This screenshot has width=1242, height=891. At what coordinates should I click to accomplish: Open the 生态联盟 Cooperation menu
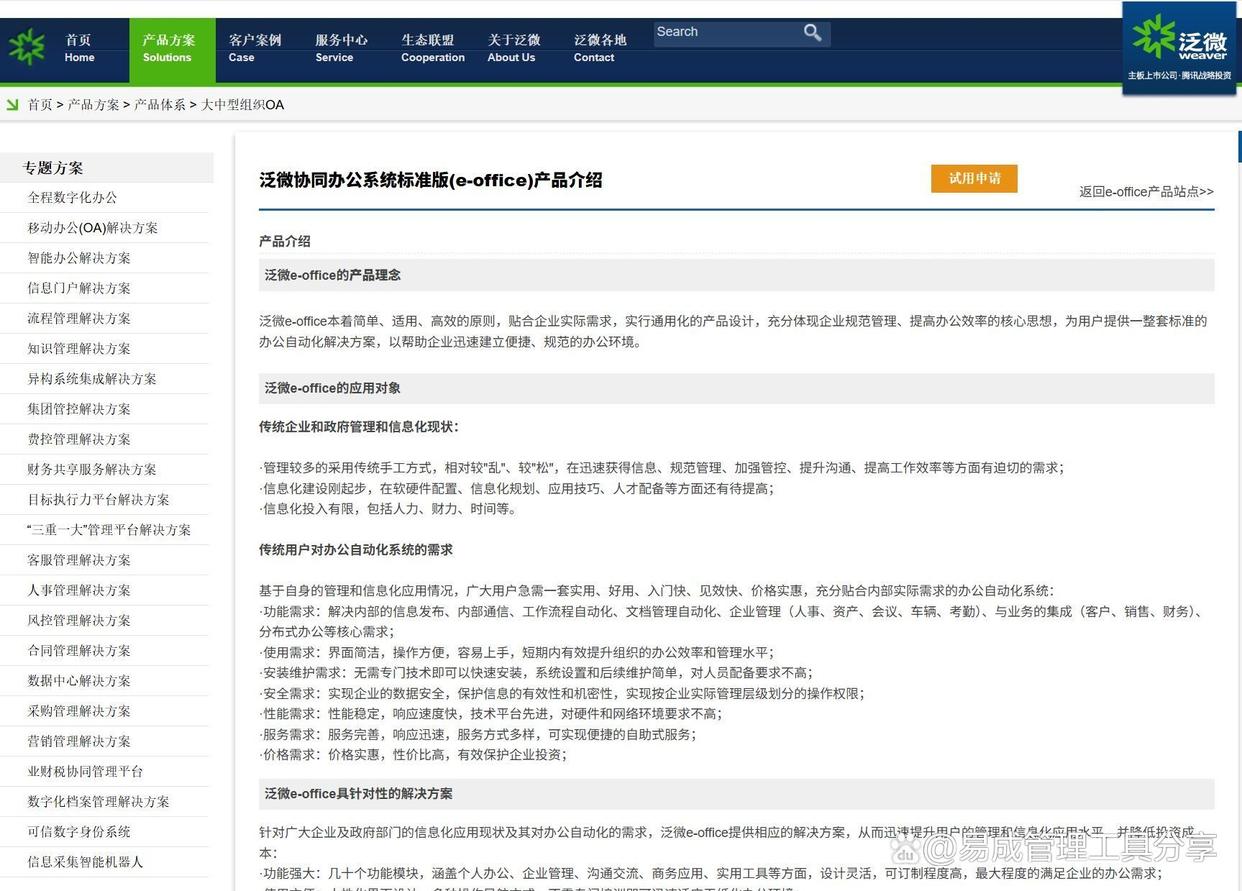tap(432, 48)
